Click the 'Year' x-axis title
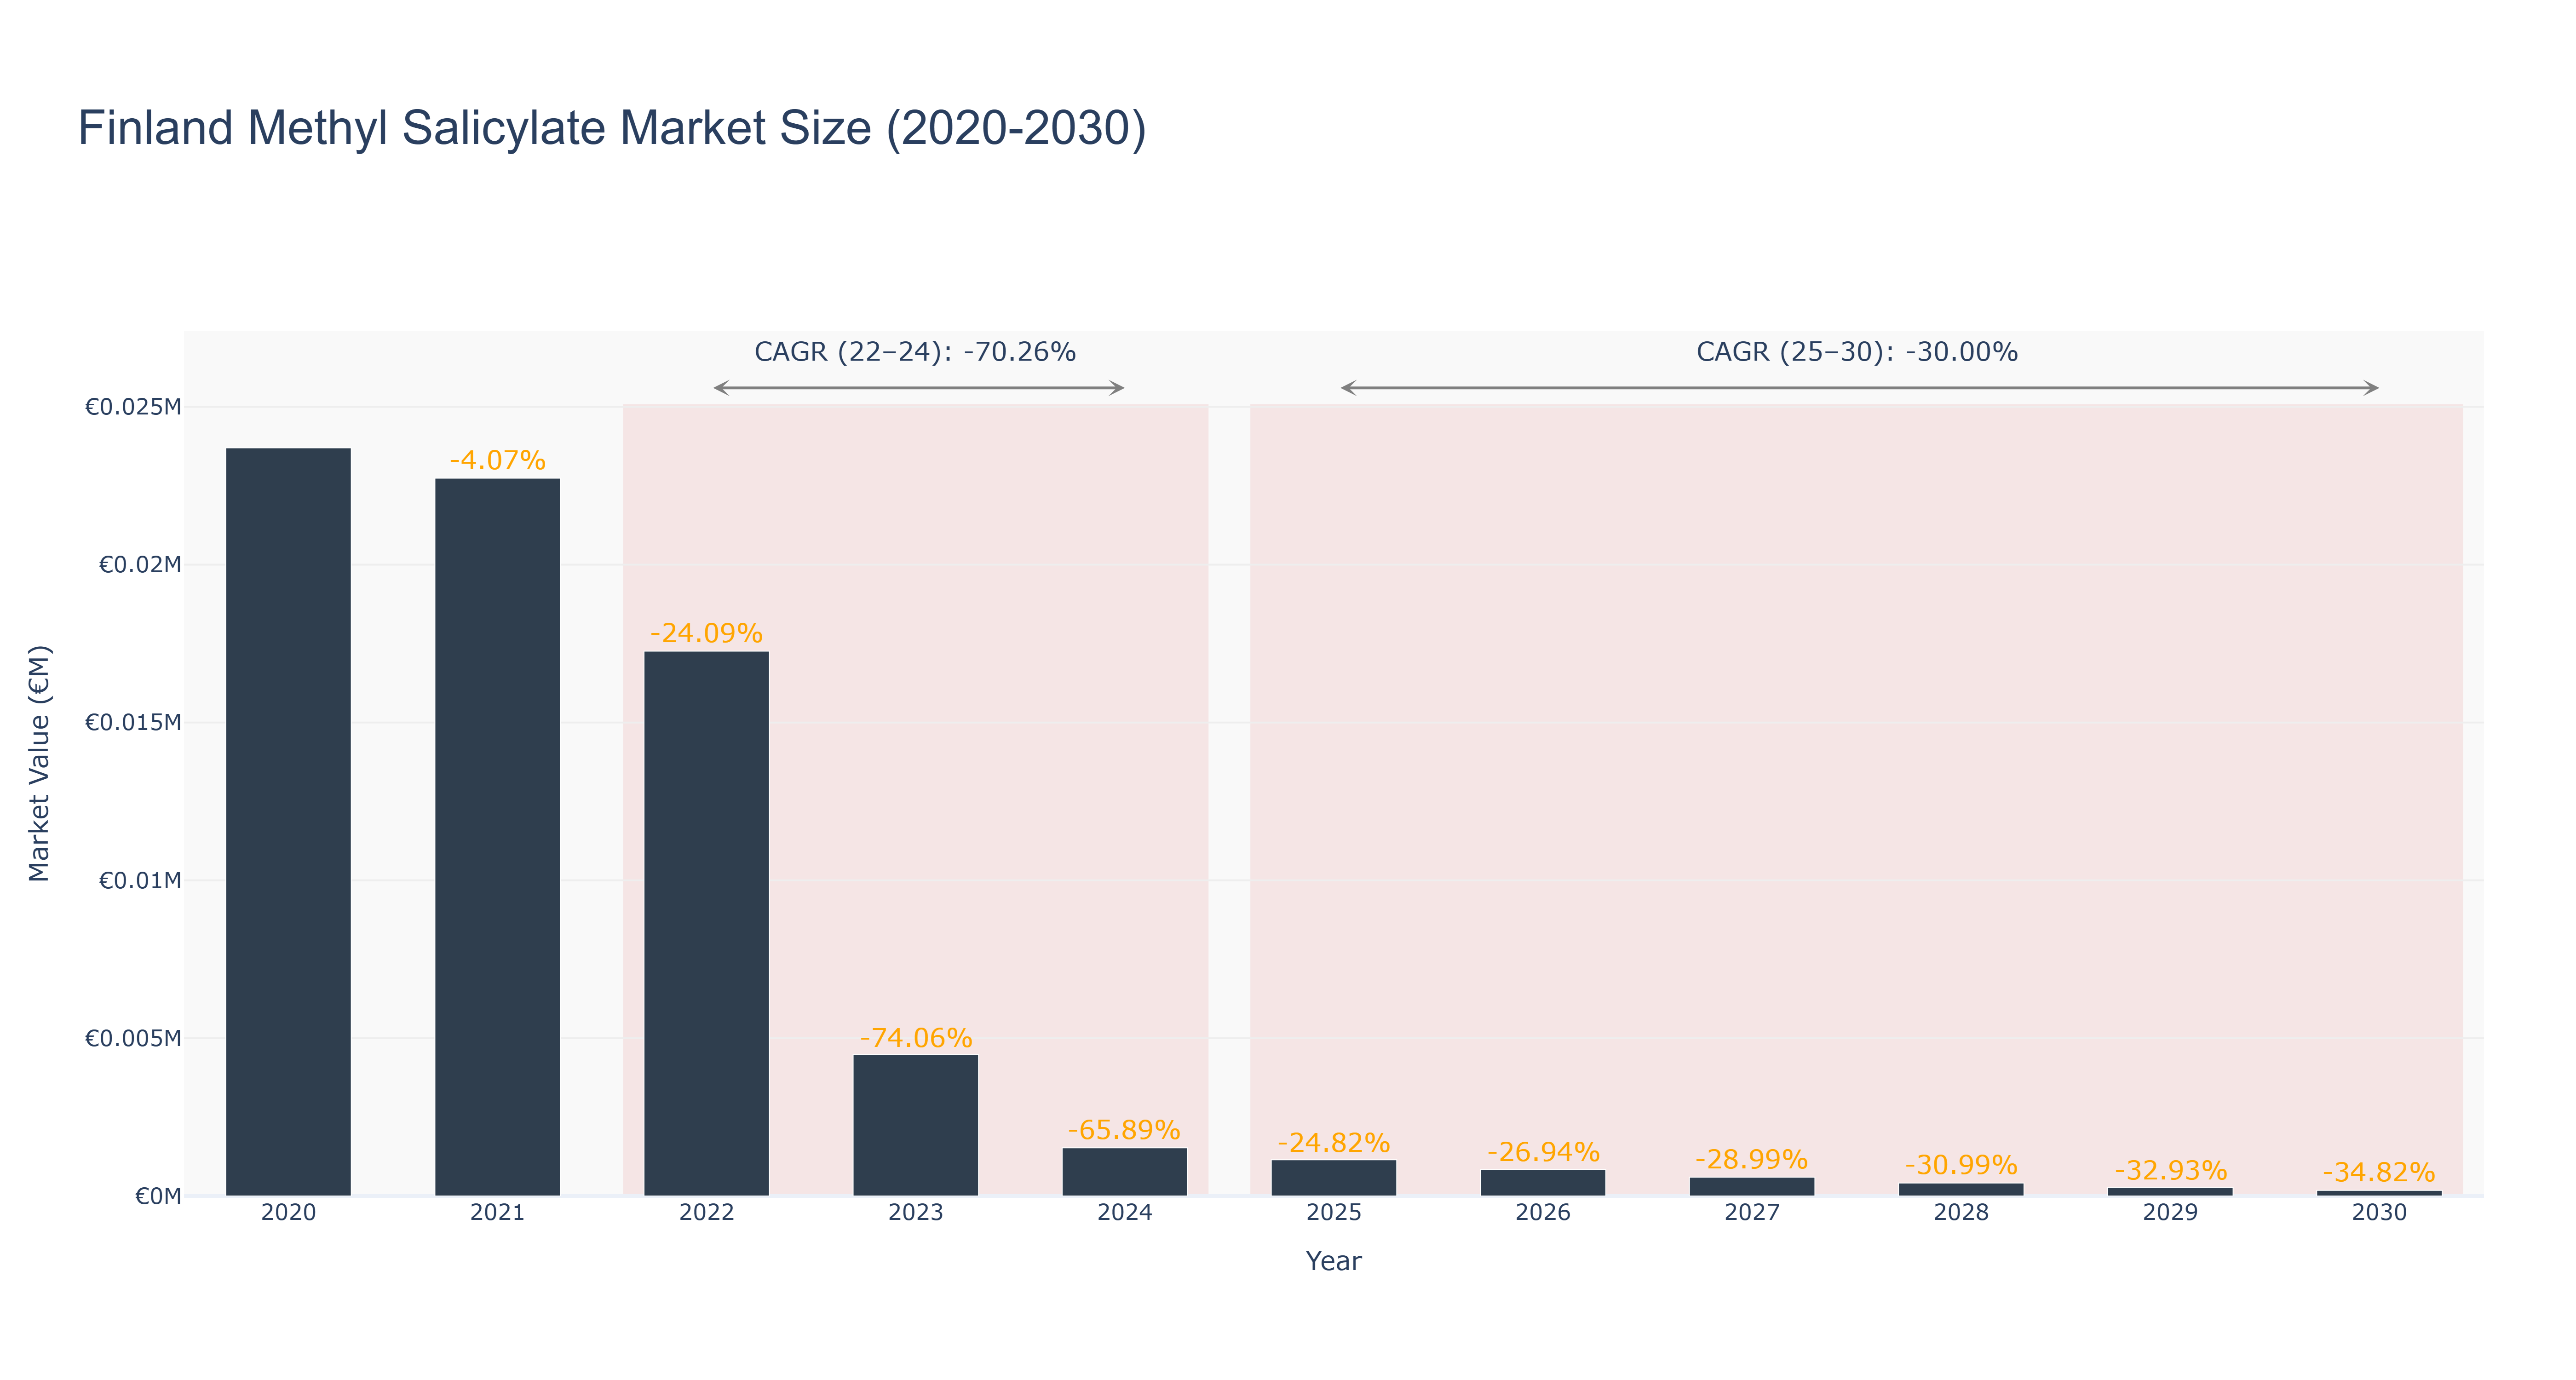 click(1333, 1261)
